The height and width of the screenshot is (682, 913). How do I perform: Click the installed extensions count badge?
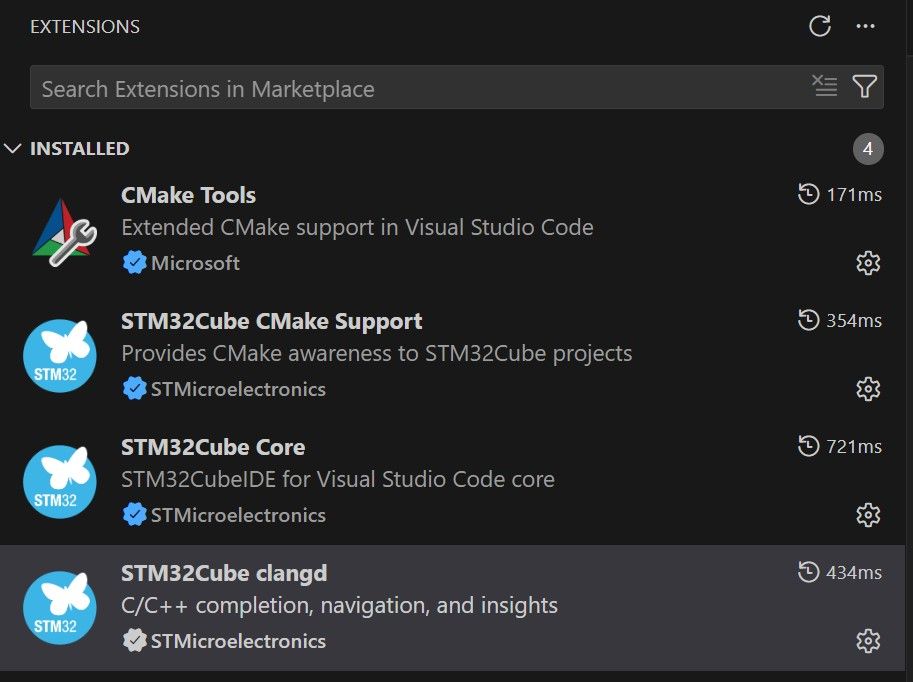868,150
